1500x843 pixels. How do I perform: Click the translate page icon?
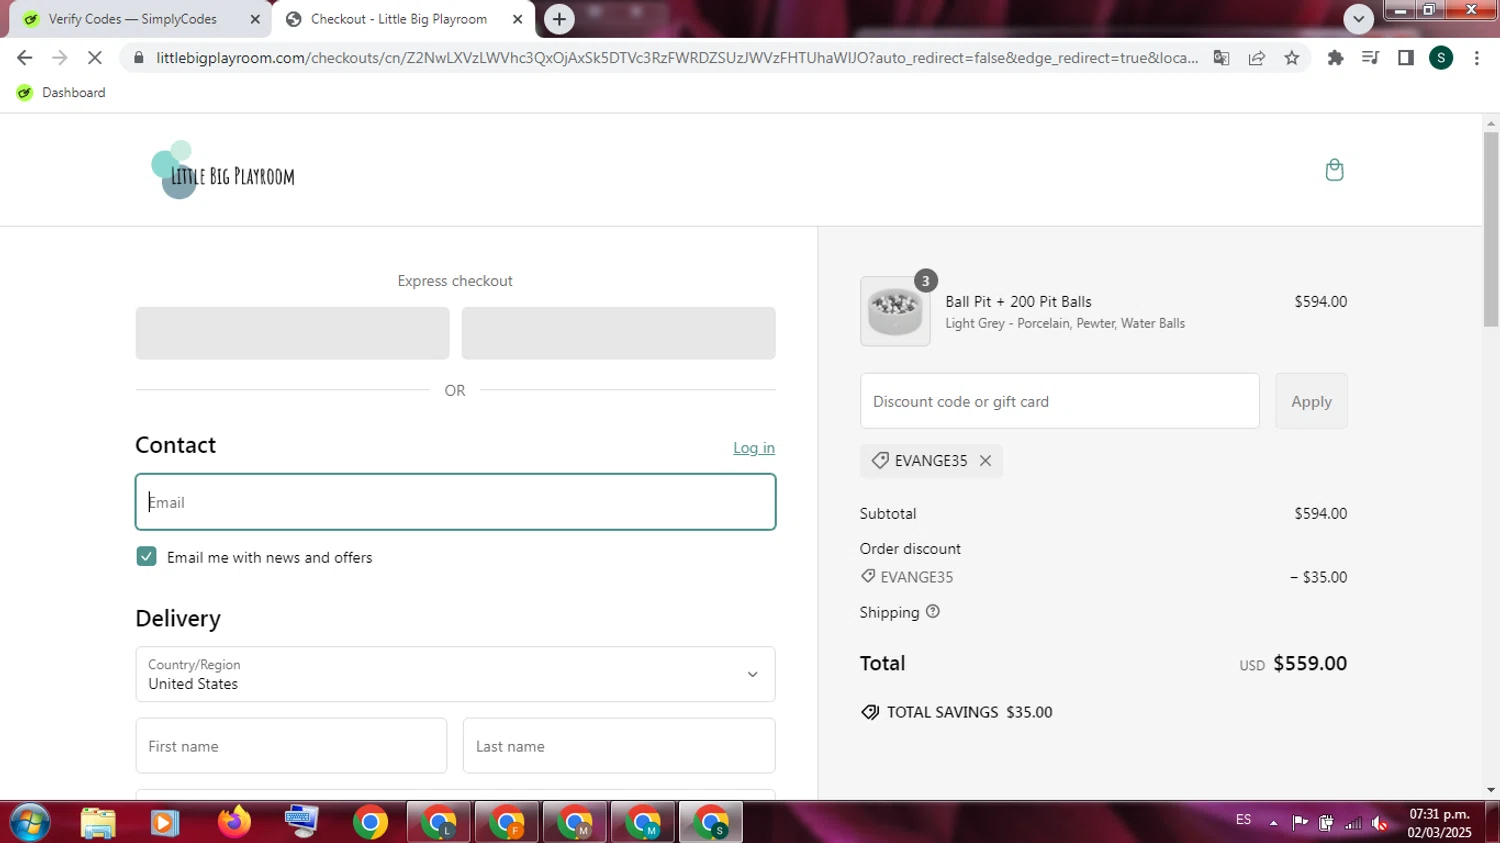point(1221,58)
